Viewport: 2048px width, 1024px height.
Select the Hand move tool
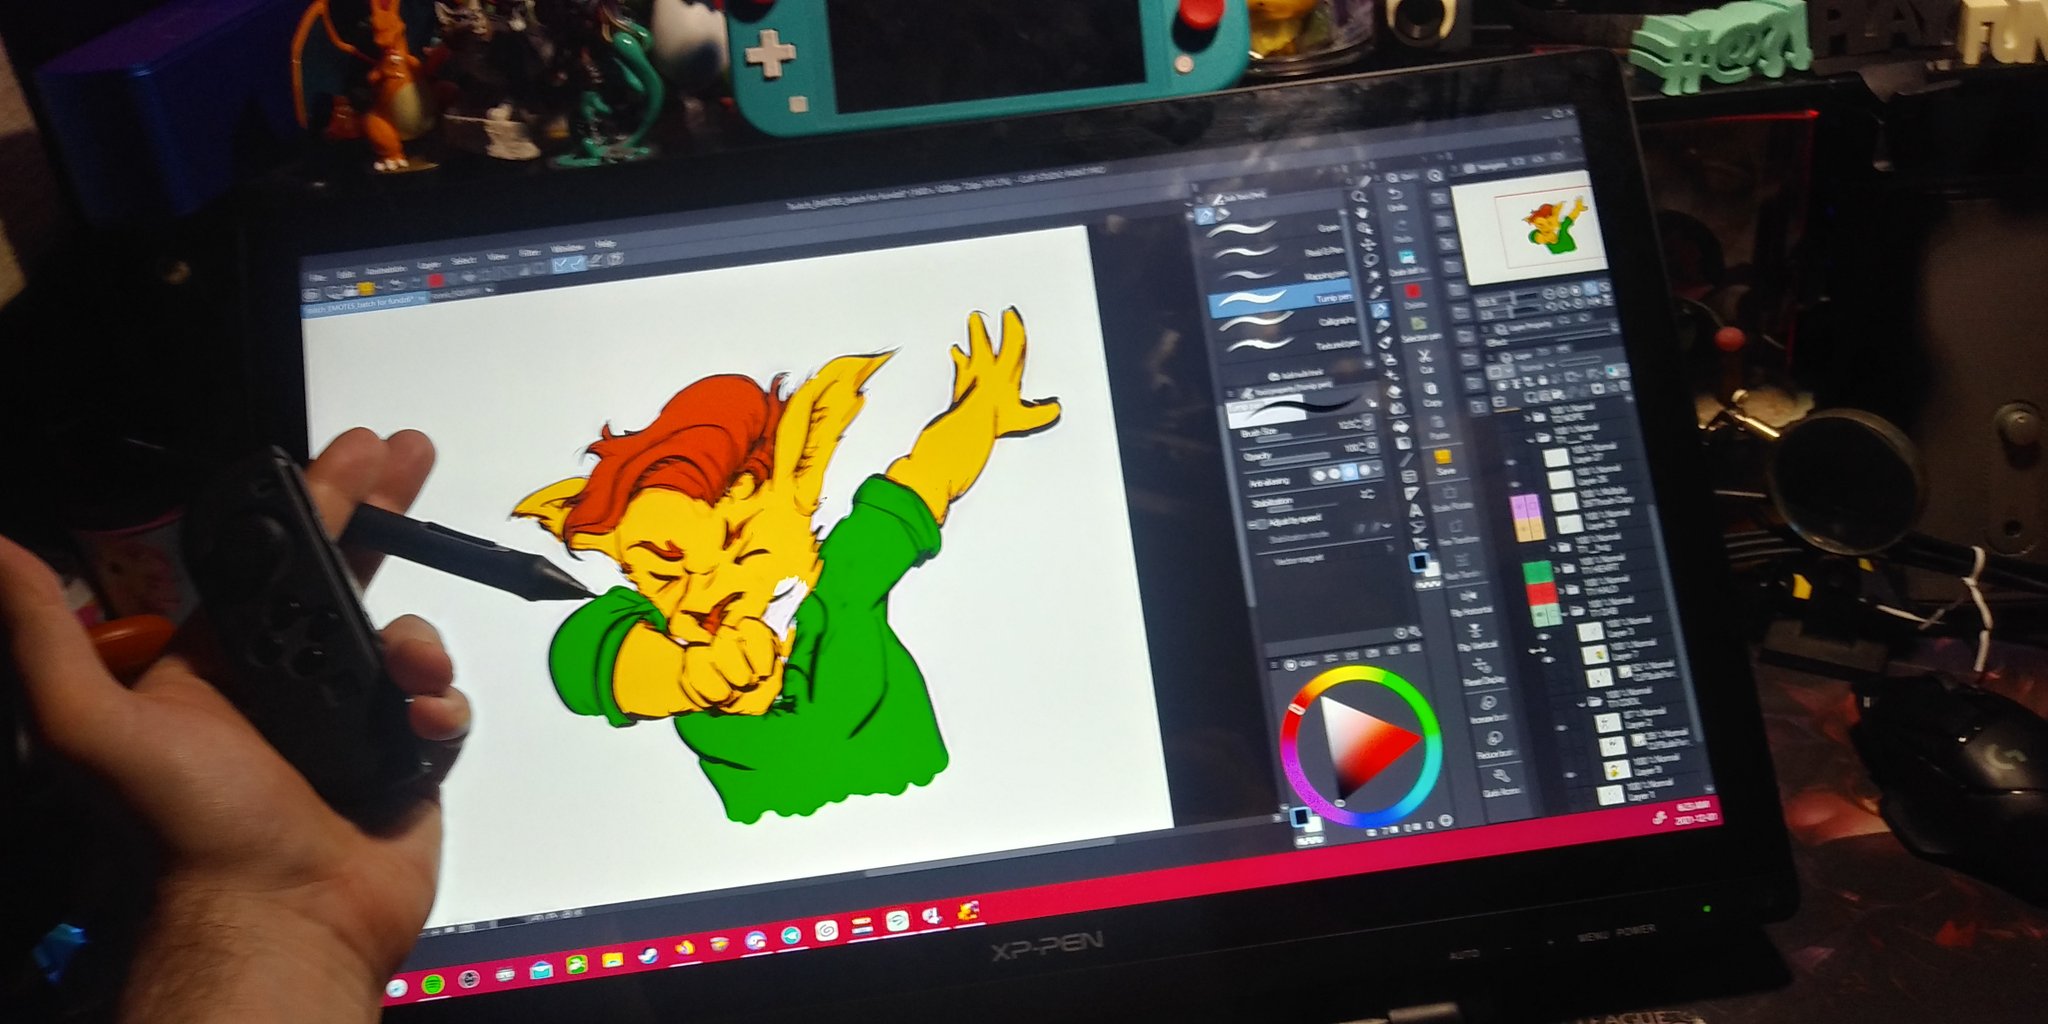coord(1362,214)
